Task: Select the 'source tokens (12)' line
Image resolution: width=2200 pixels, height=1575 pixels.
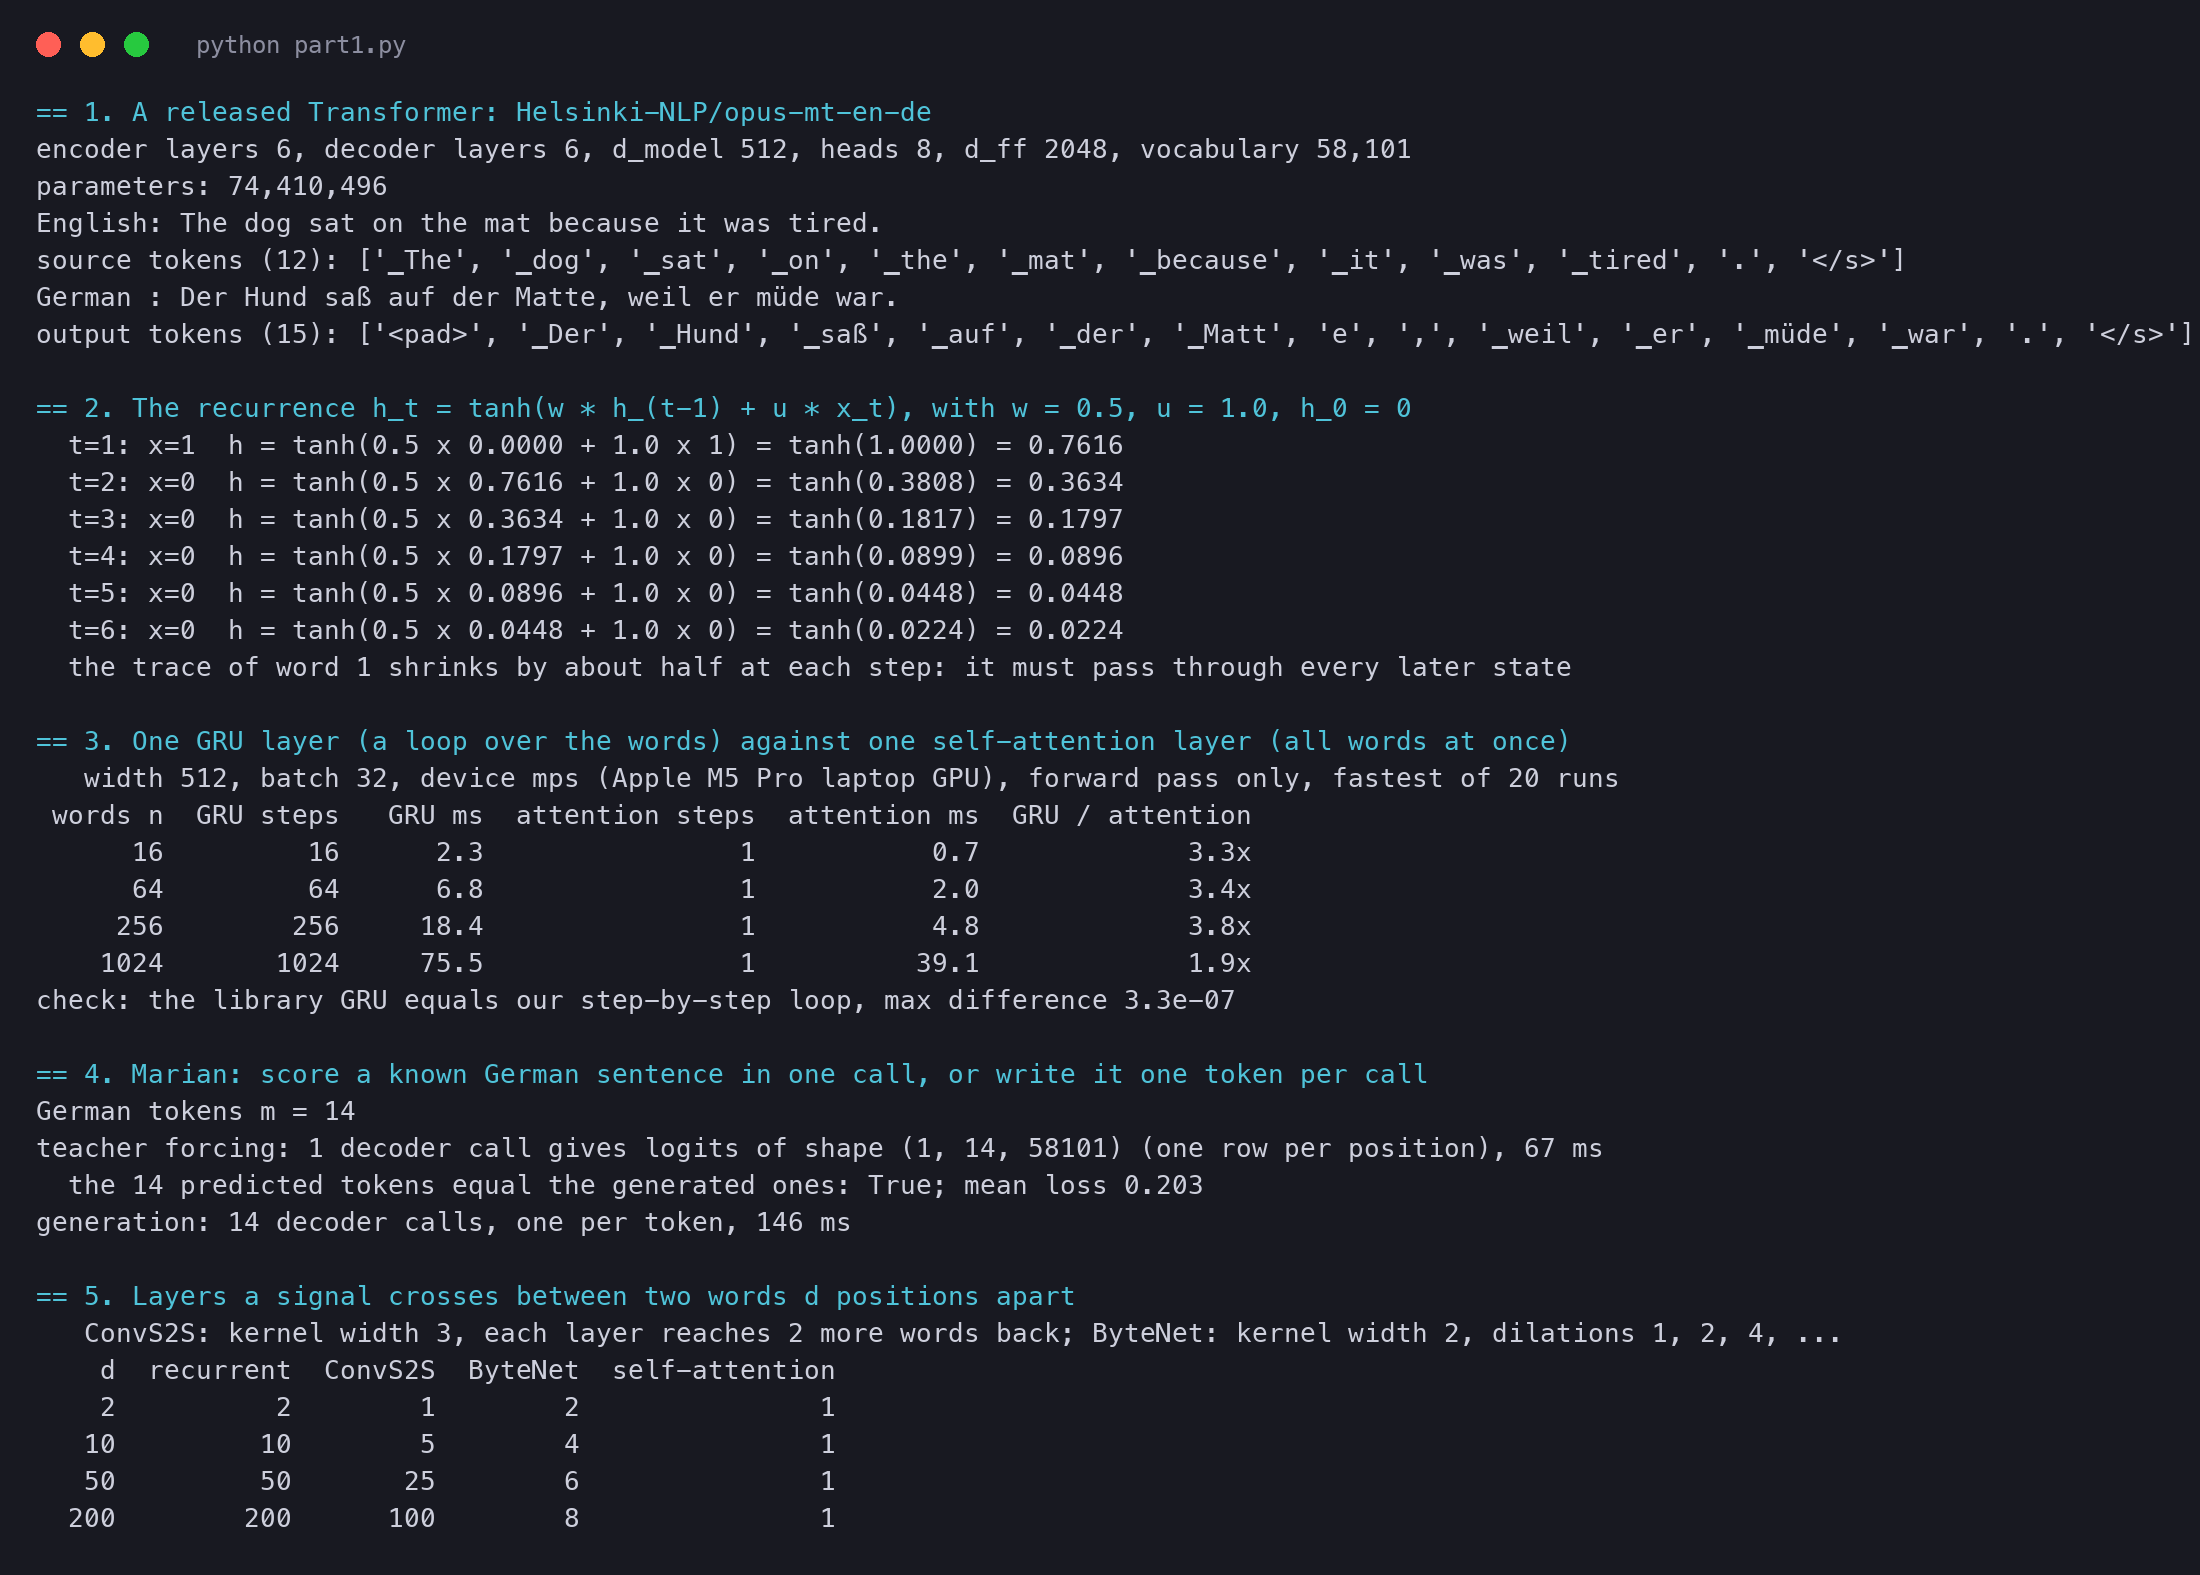Action: pos(971,260)
